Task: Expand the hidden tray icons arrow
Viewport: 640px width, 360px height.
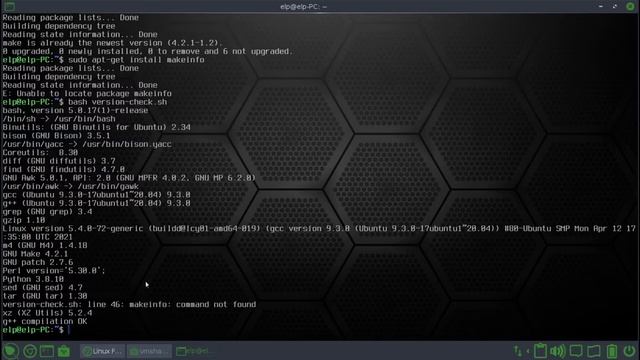Action: point(528,351)
